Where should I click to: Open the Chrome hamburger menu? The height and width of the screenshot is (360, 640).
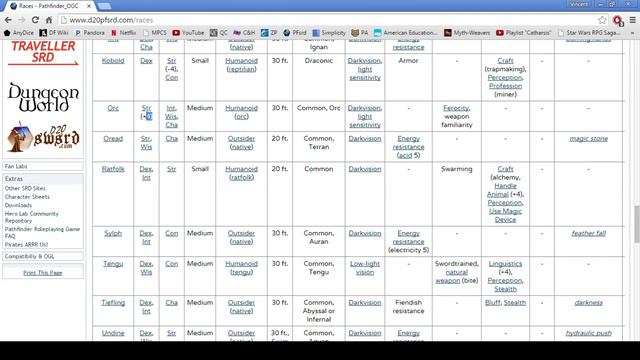click(x=632, y=20)
